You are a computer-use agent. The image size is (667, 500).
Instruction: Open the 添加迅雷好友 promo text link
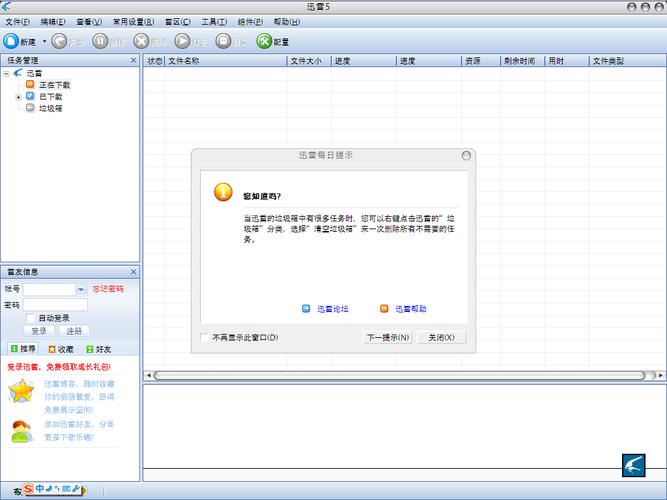click(79, 430)
